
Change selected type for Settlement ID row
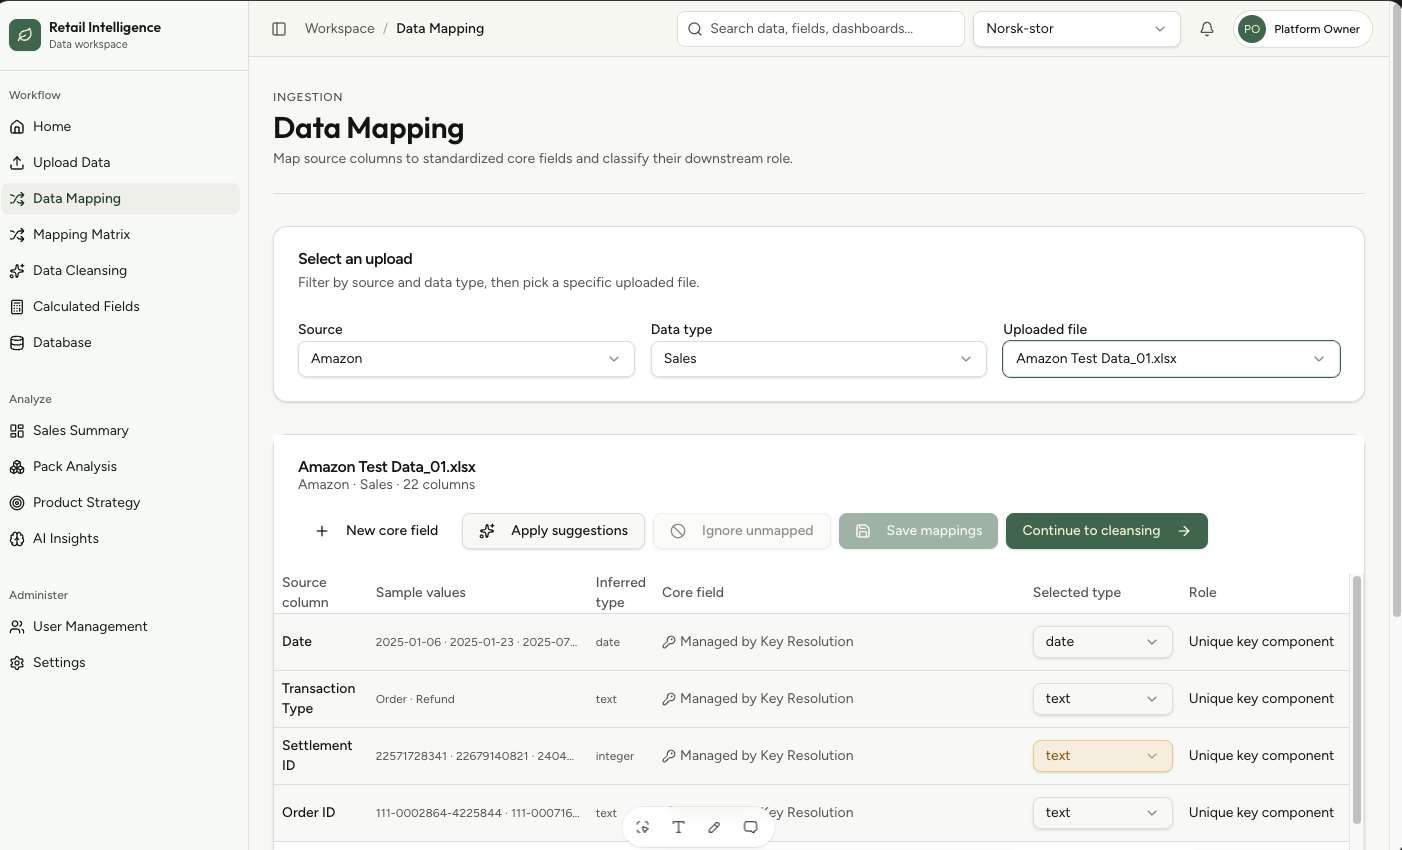click(1102, 756)
